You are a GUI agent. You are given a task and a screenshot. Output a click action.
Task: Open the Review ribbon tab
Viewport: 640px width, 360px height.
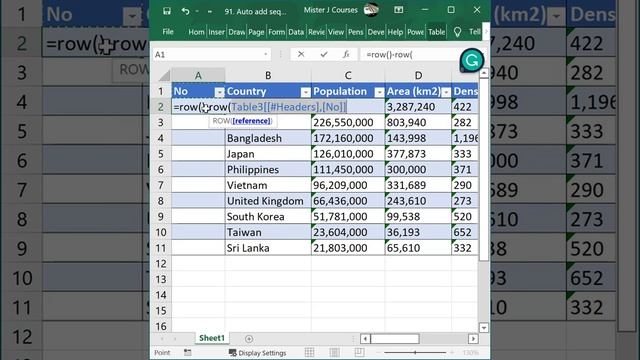coord(316,32)
